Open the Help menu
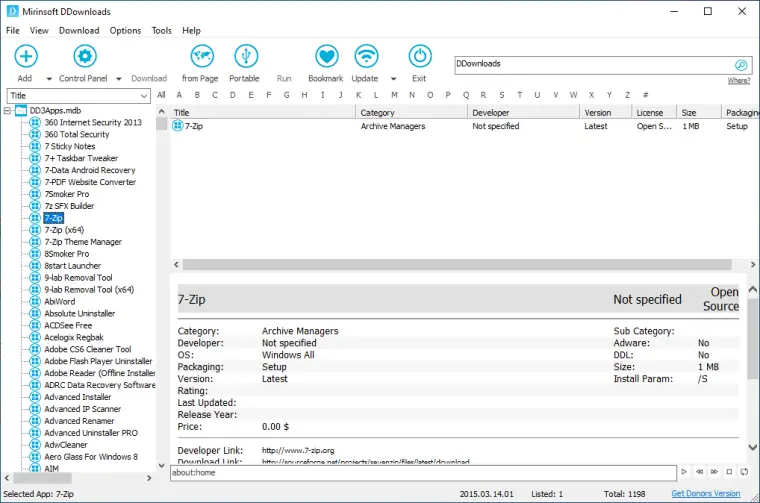 coord(191,31)
